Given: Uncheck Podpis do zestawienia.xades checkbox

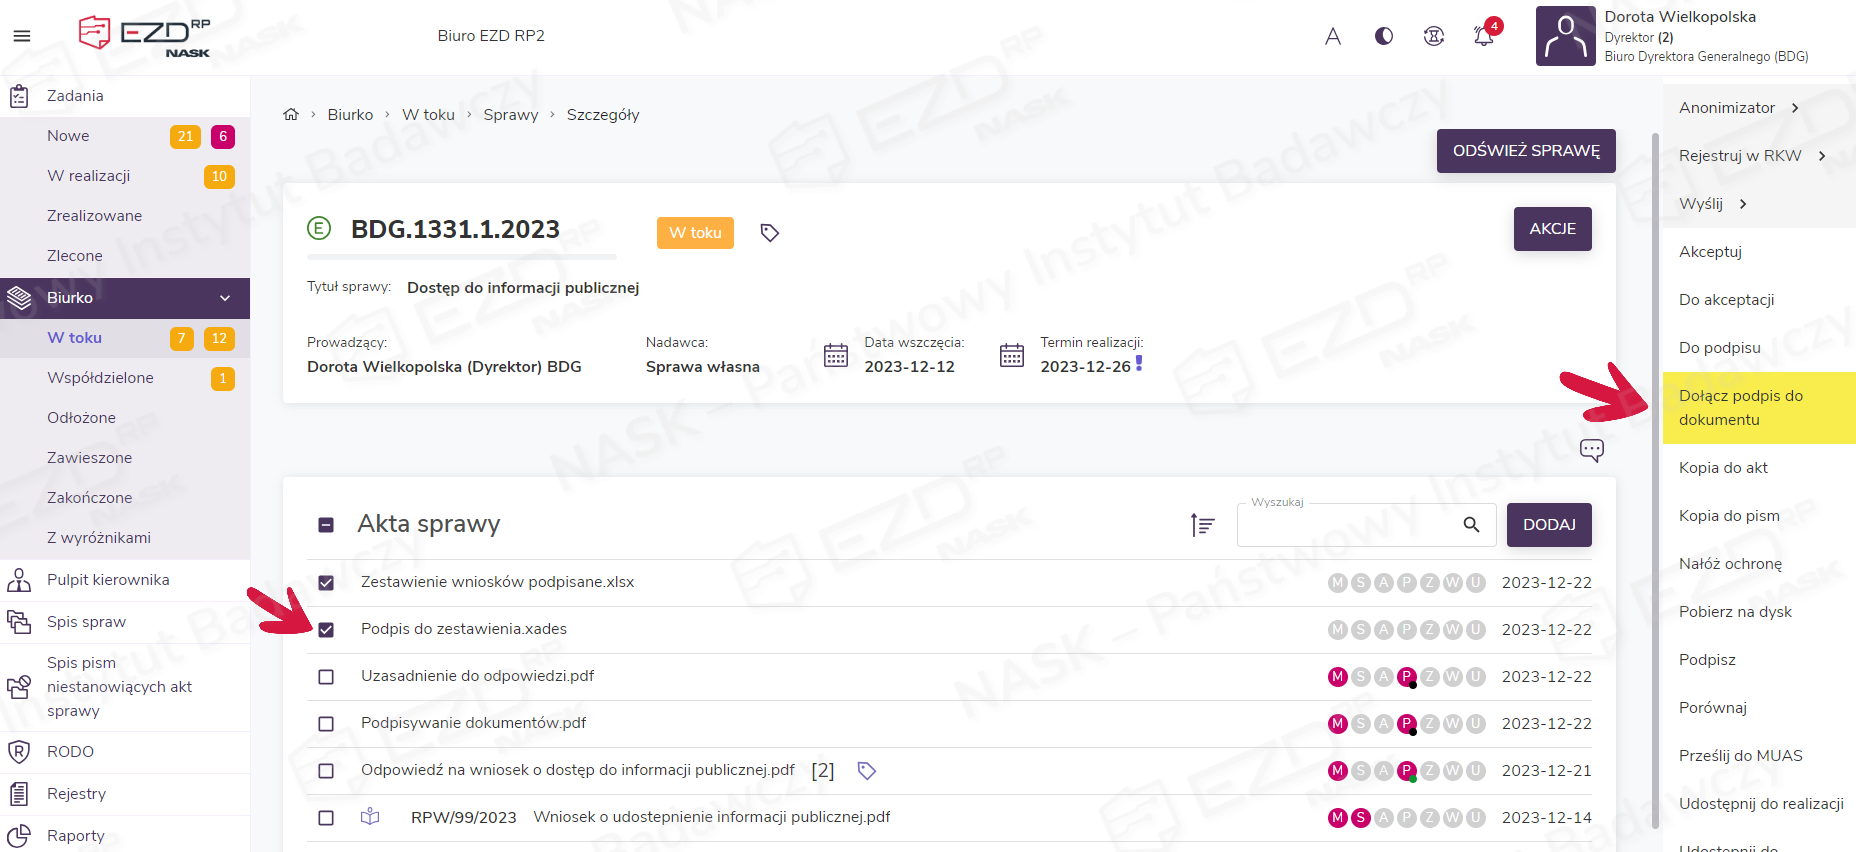Looking at the screenshot, I should click(326, 630).
